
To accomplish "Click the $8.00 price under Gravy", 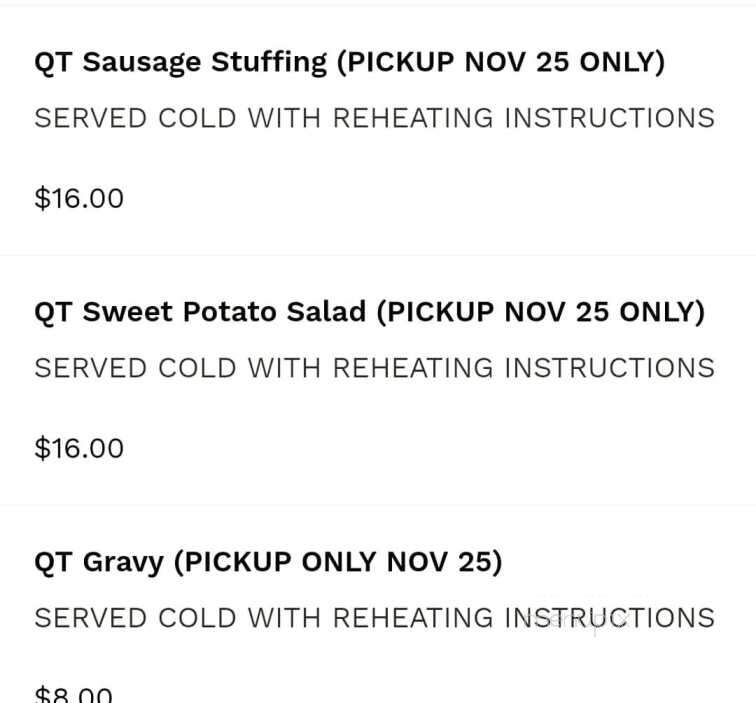I will 73,694.
